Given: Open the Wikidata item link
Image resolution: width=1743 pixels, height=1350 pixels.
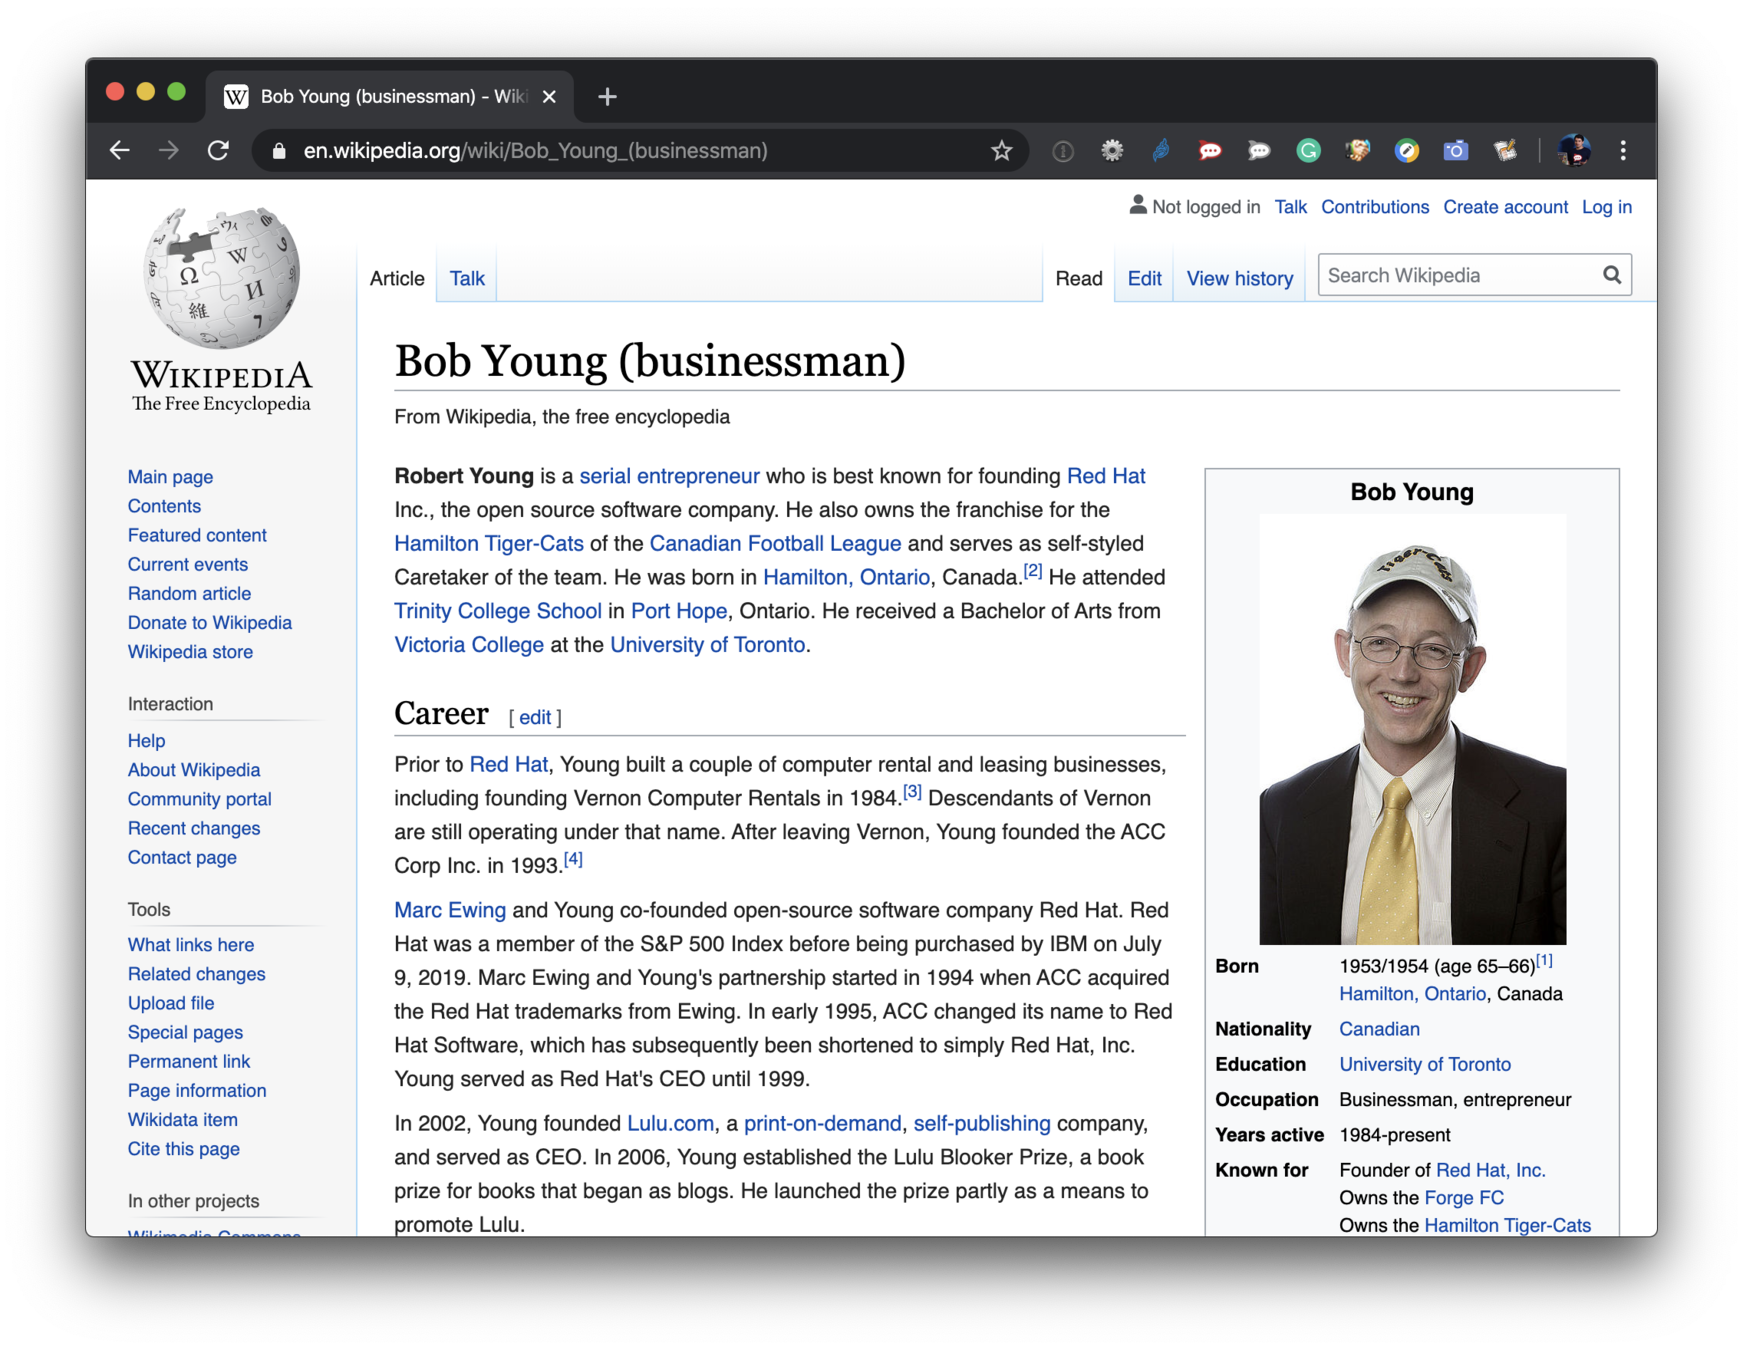Looking at the screenshot, I should point(183,1119).
